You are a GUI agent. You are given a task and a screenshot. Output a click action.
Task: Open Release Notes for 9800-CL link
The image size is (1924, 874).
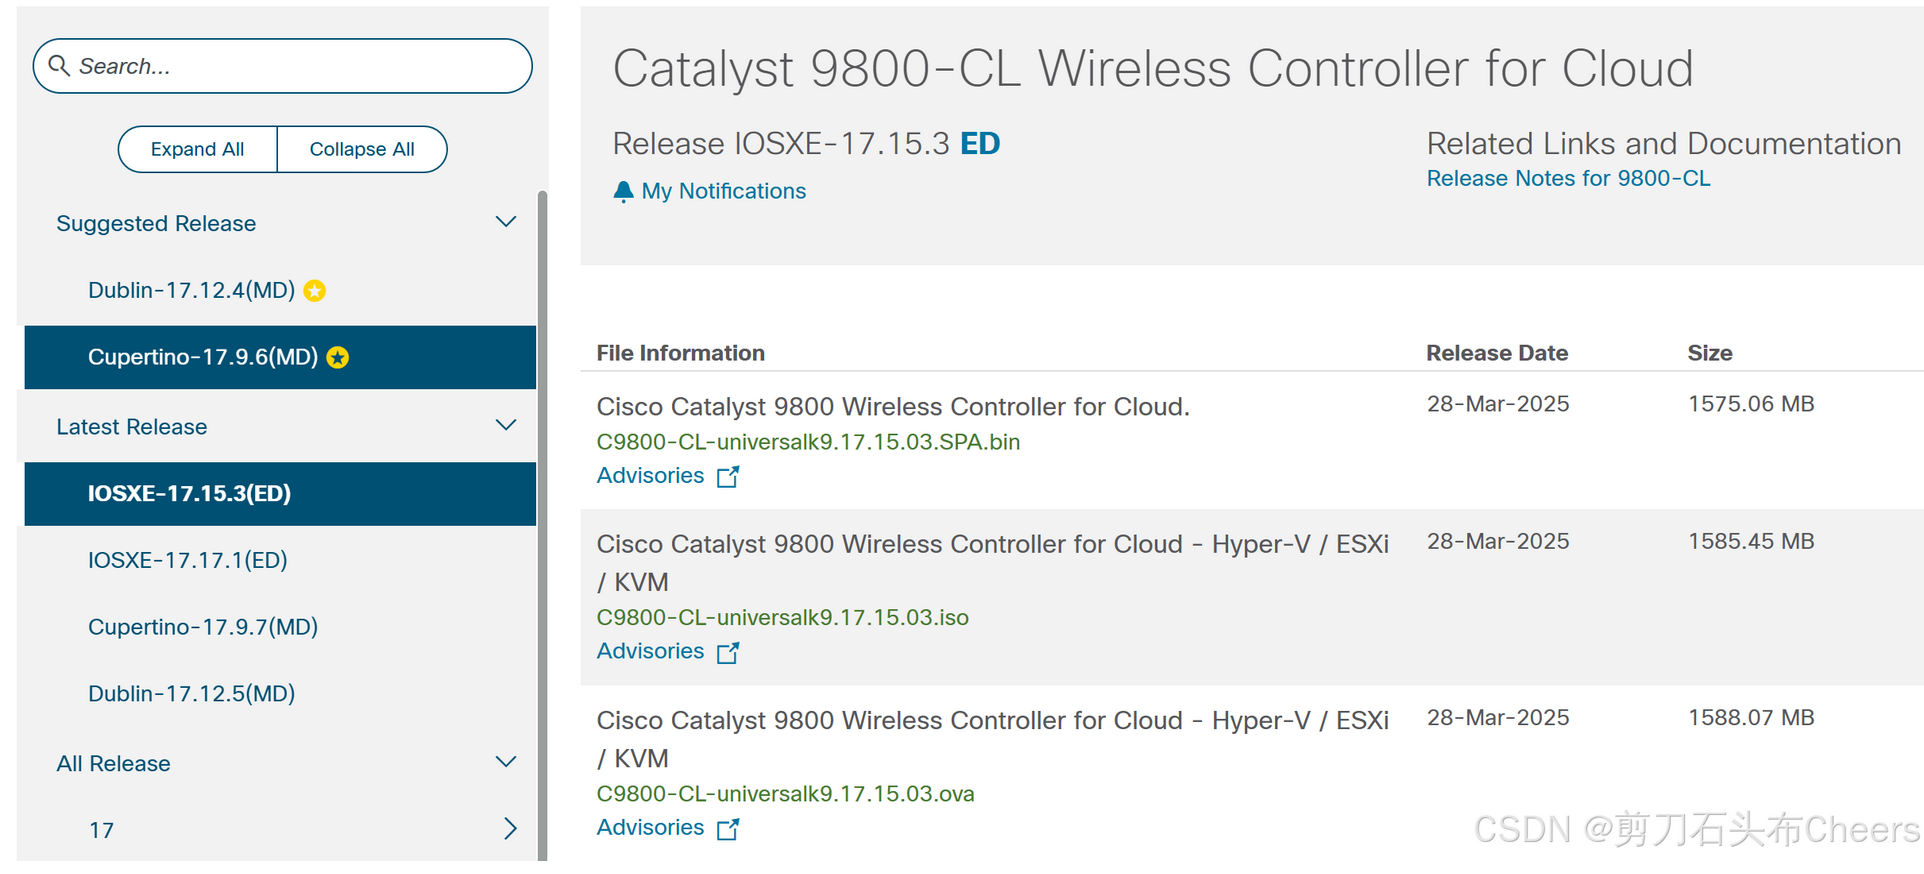point(1568,178)
